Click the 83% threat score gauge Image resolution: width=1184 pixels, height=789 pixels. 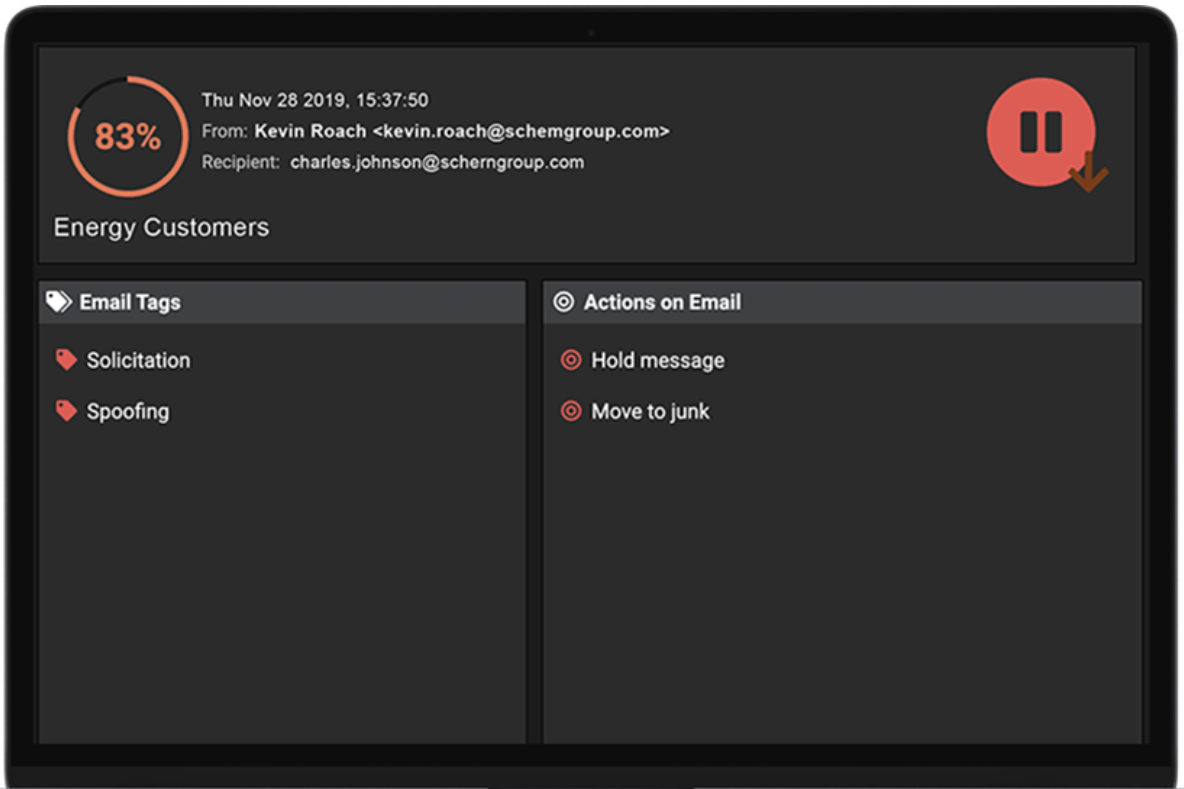128,136
